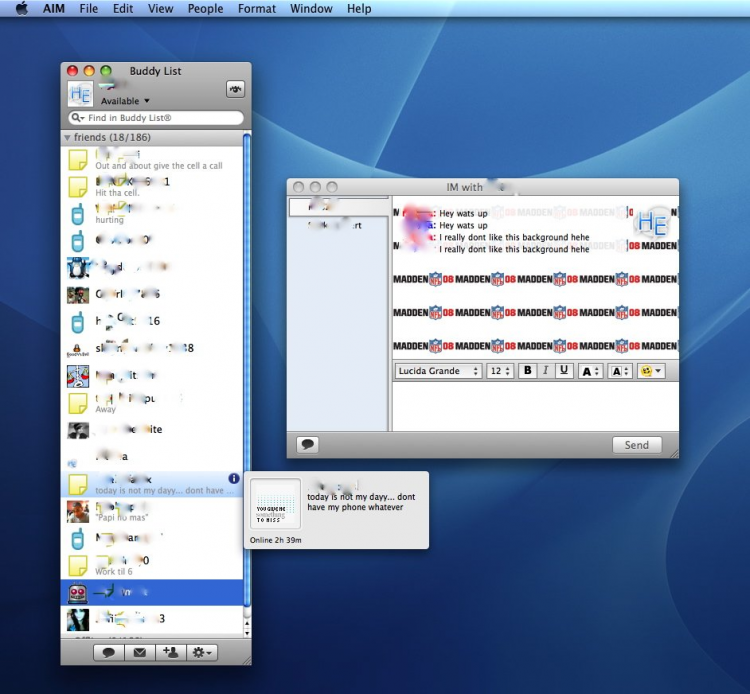750x694 pixels.
Task: Click your HE buddy icon in Buddy List header
Action: tap(80, 94)
